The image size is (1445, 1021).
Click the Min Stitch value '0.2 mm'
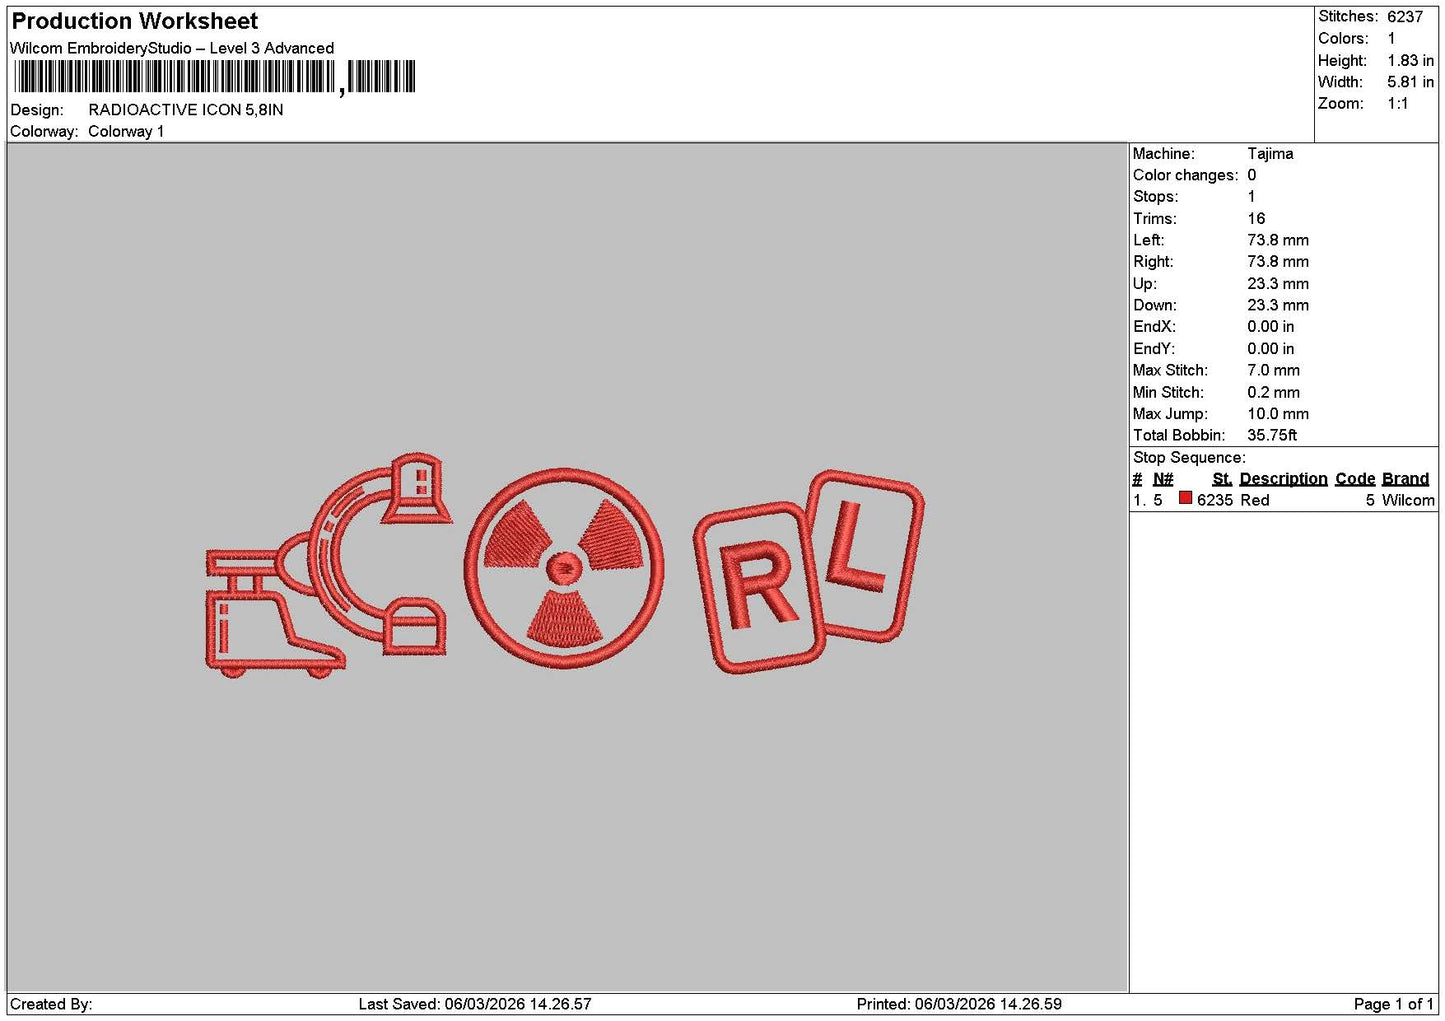[x=1273, y=392]
